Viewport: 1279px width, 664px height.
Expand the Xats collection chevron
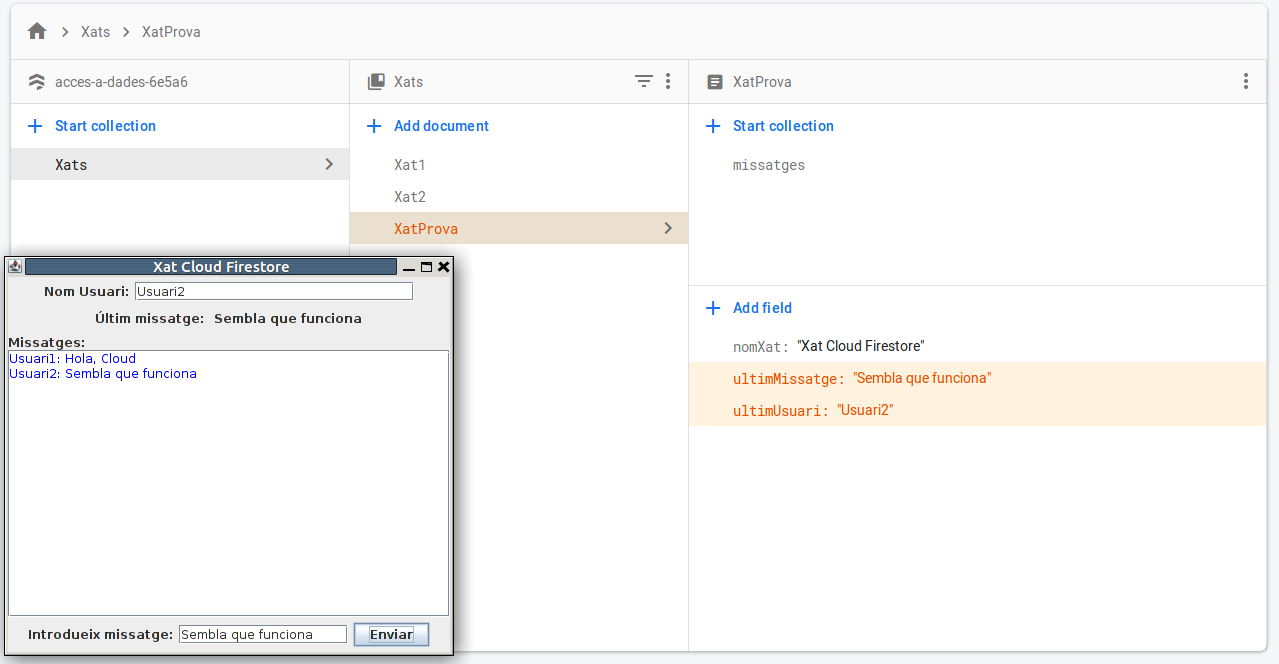[329, 164]
